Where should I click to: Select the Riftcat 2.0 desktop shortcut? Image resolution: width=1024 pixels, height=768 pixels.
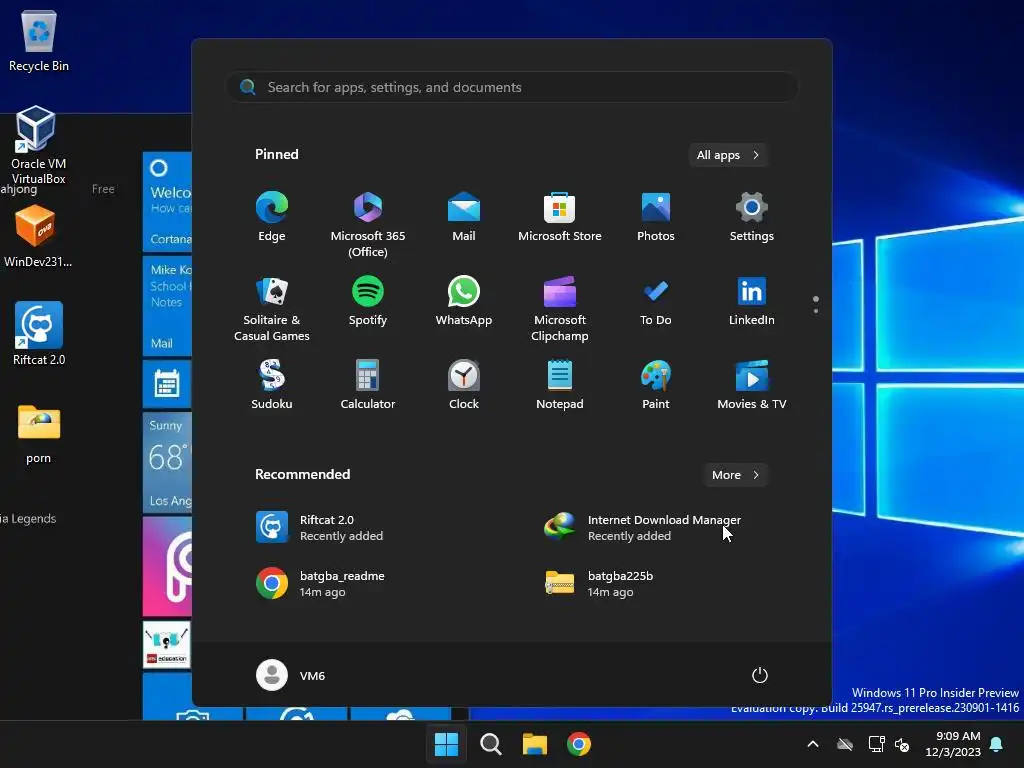[x=39, y=334]
